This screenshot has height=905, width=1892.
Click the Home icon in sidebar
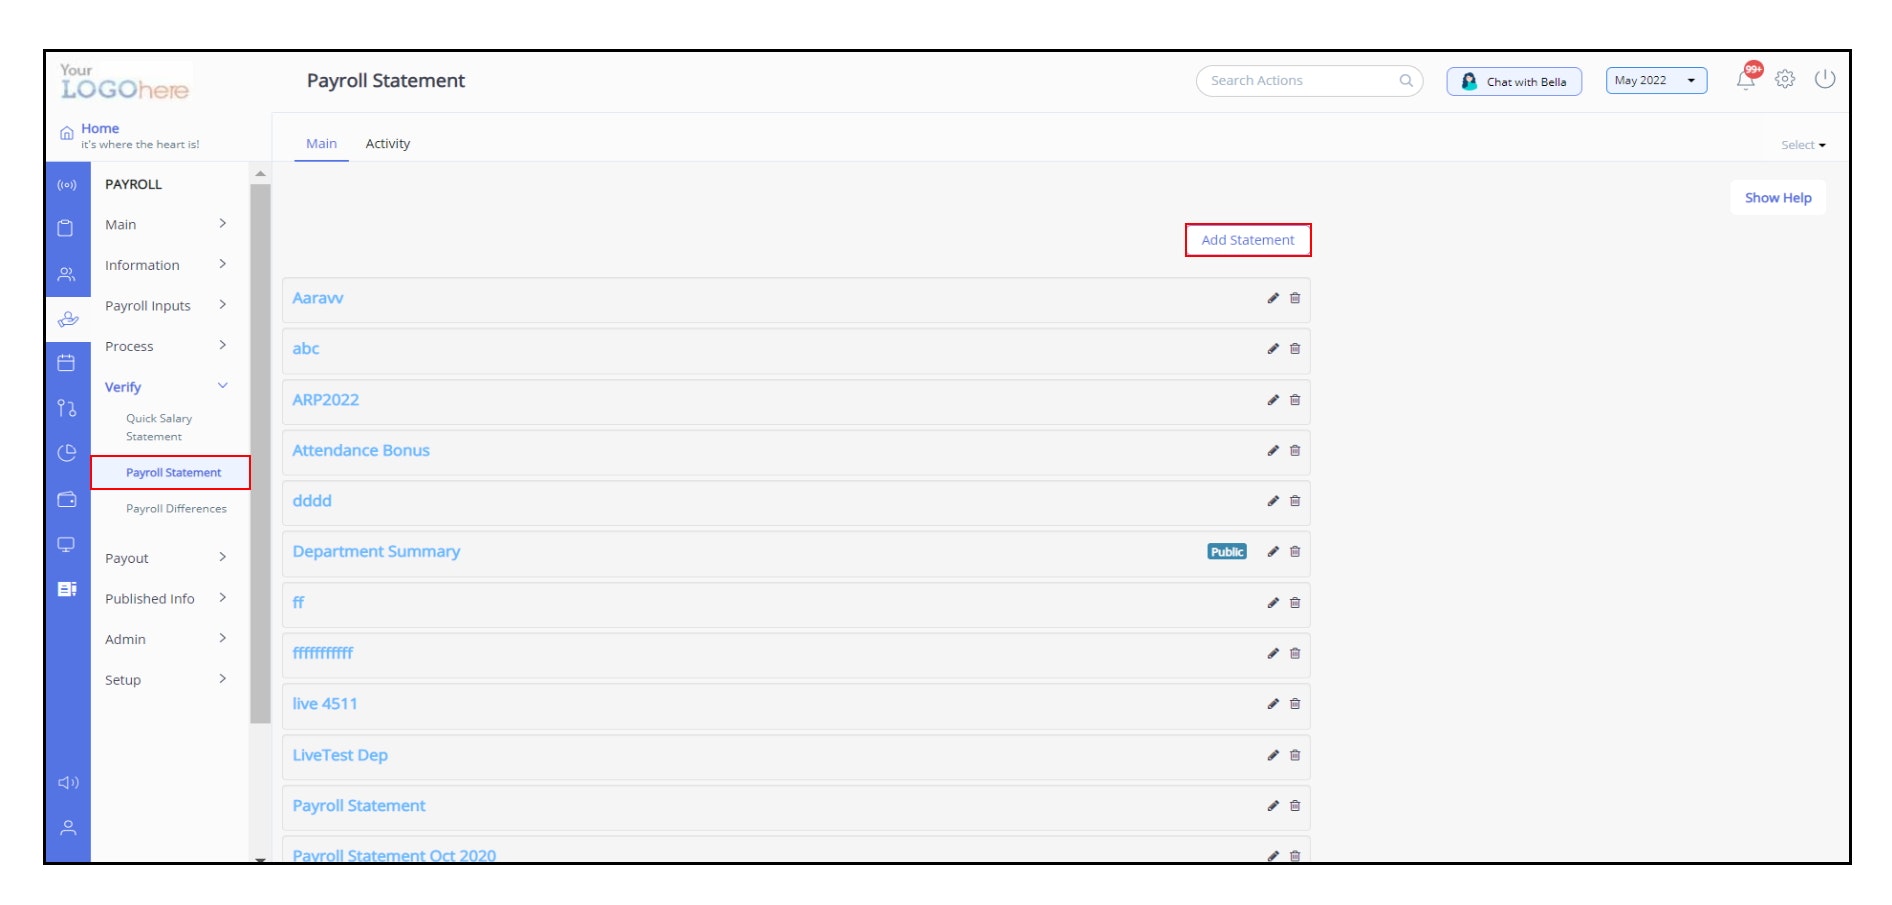[67, 133]
